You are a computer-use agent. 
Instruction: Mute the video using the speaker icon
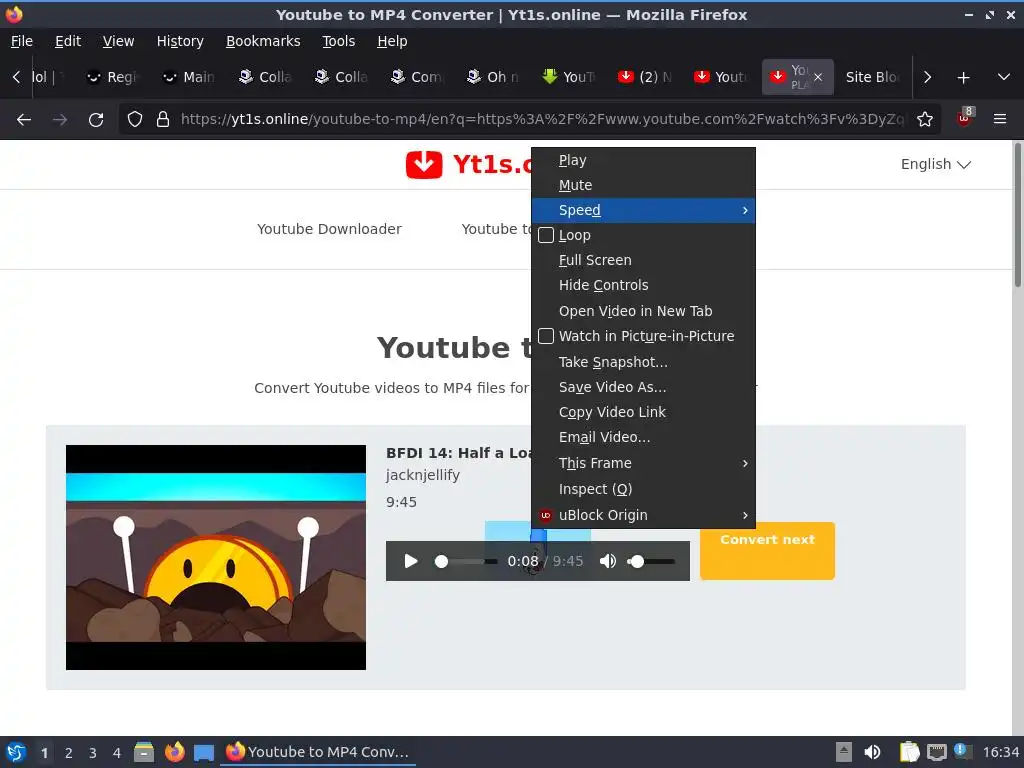pos(607,561)
